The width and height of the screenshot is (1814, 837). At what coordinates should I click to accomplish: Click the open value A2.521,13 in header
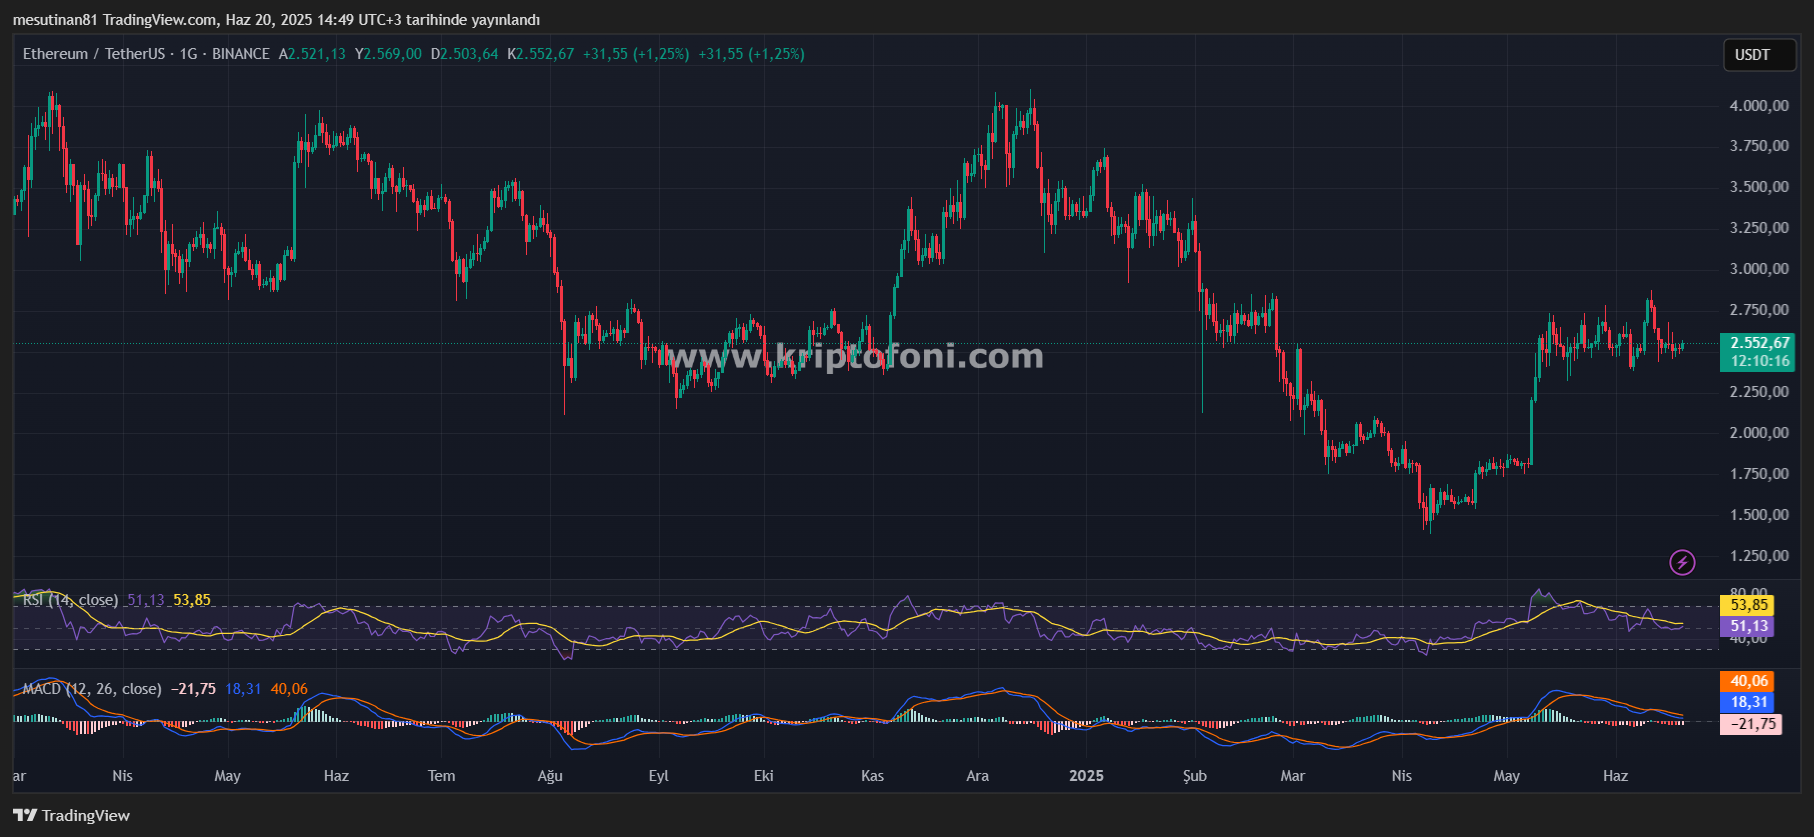(312, 54)
